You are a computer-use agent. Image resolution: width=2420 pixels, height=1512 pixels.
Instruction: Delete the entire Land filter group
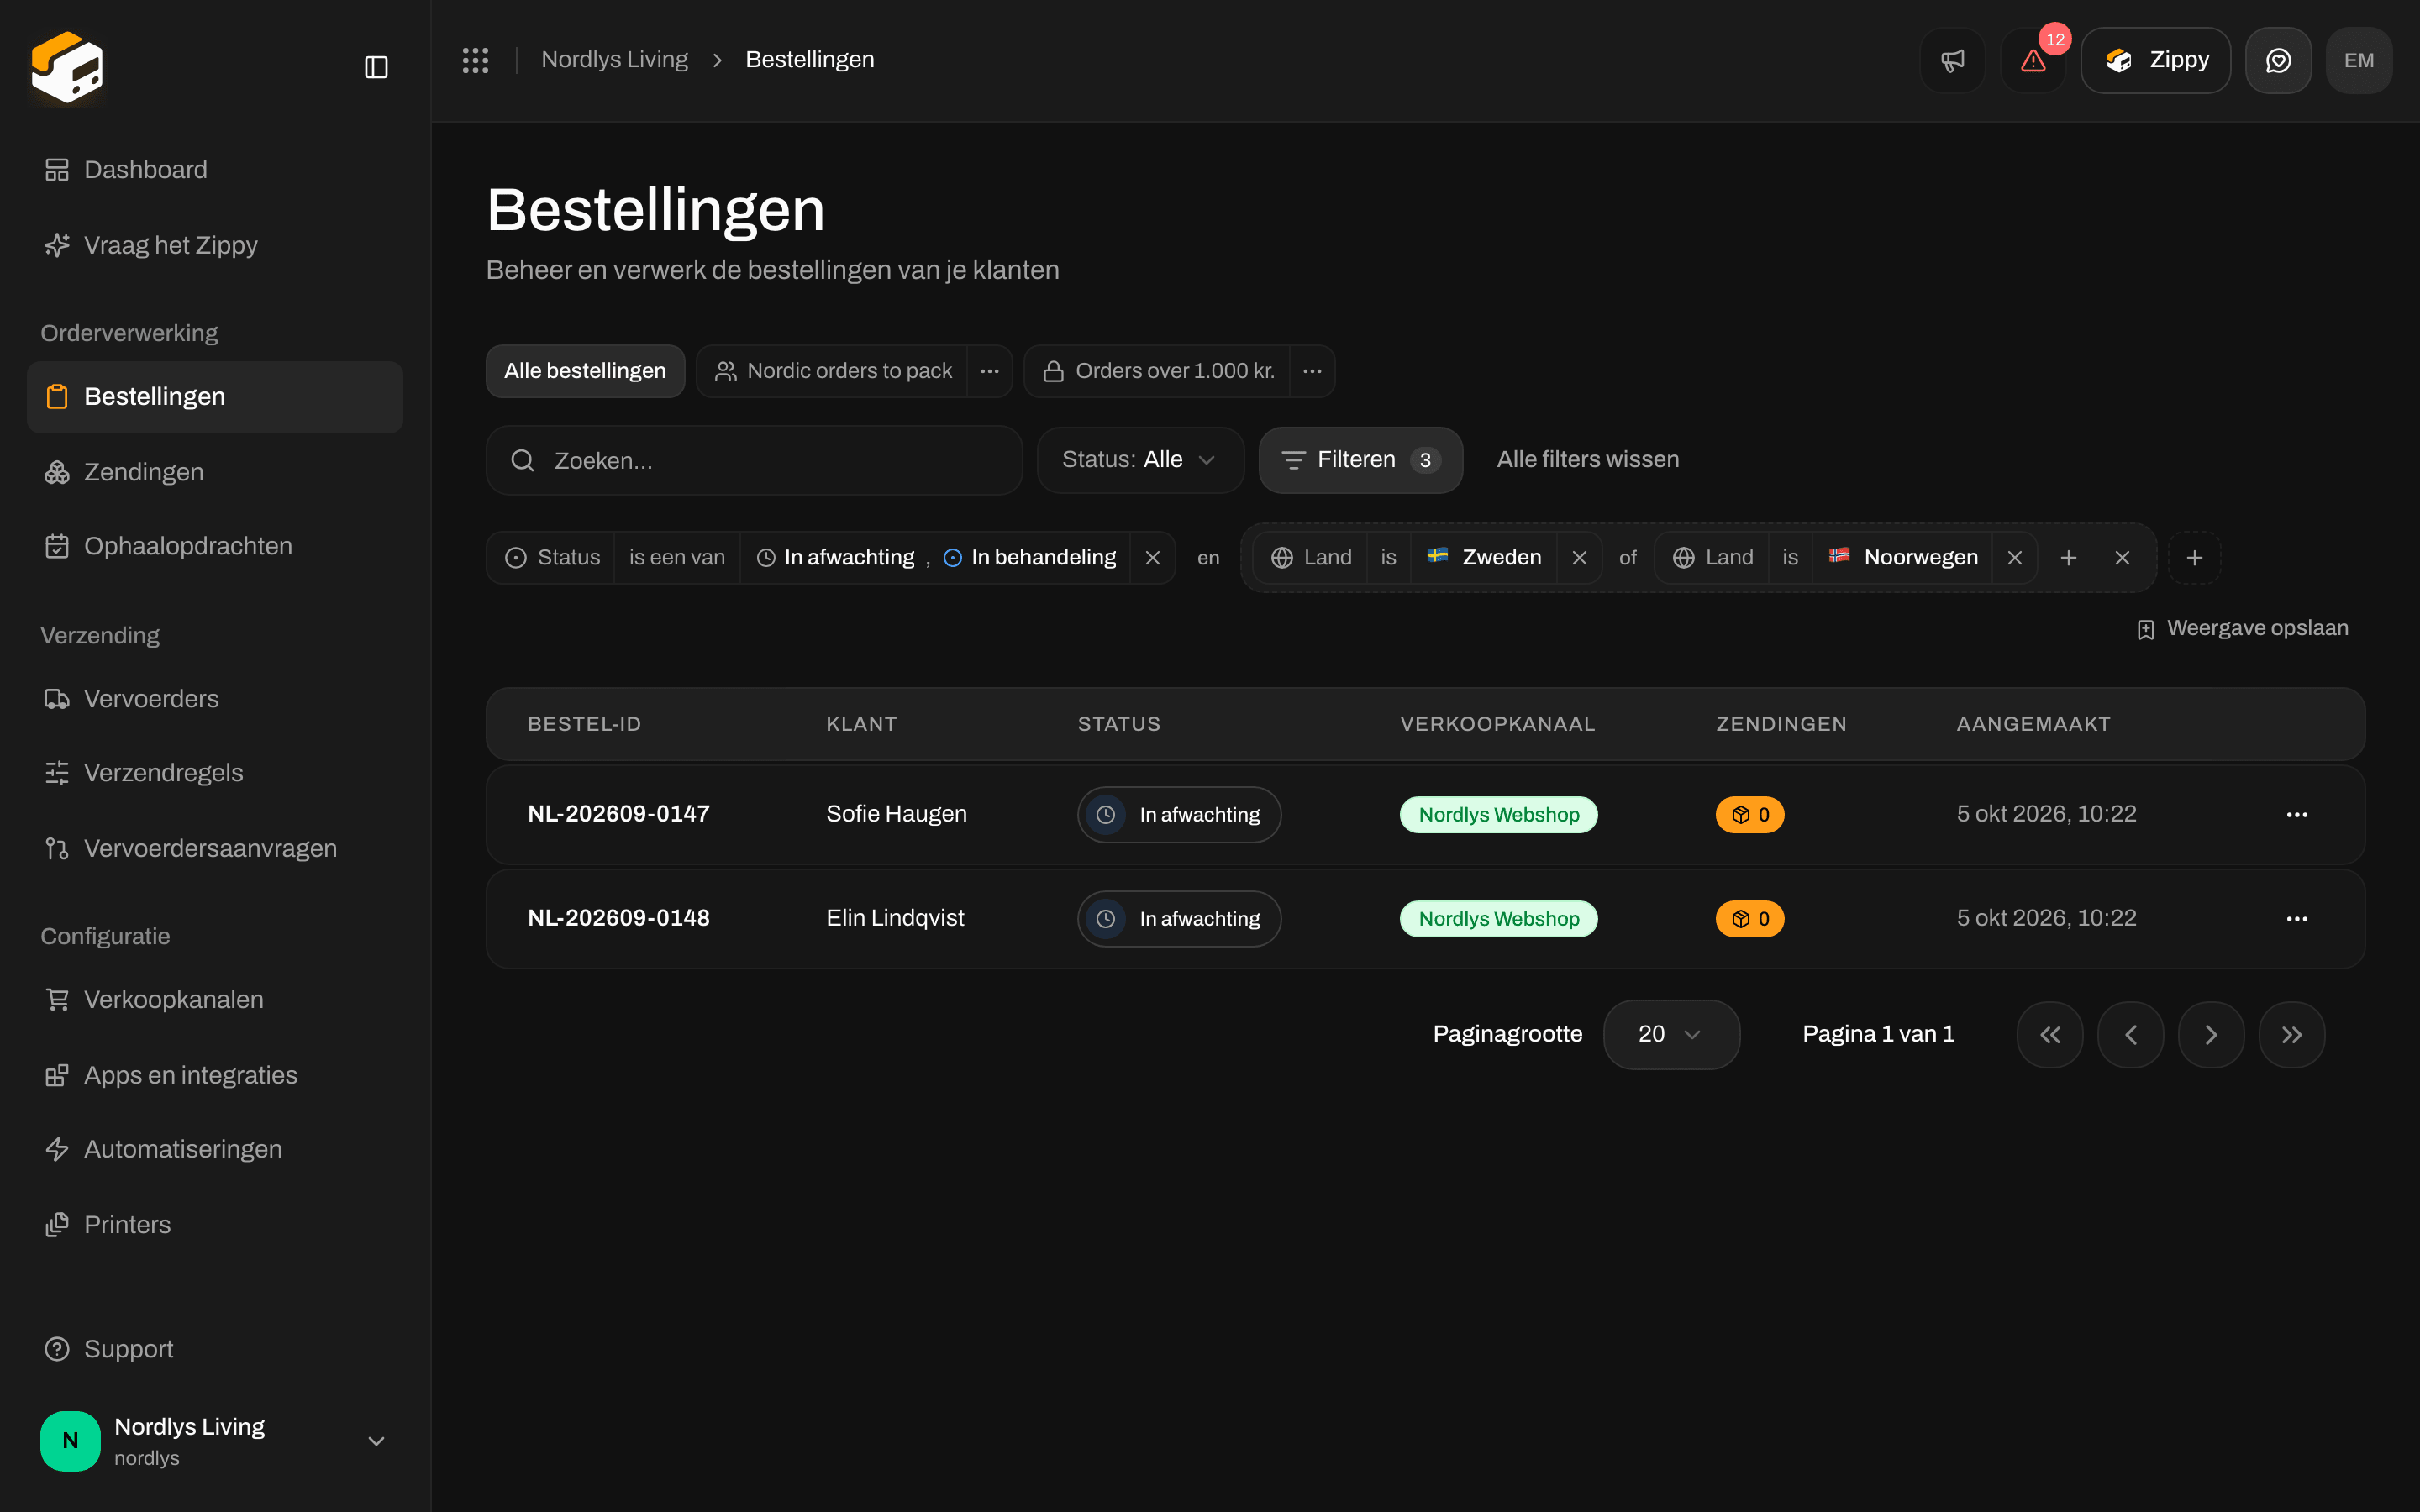click(2122, 558)
